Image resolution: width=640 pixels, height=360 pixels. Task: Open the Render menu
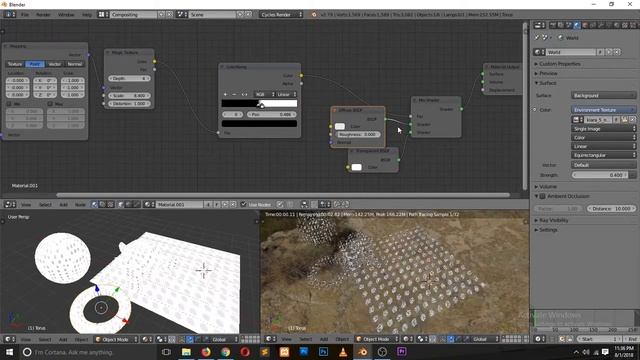tap(43, 14)
